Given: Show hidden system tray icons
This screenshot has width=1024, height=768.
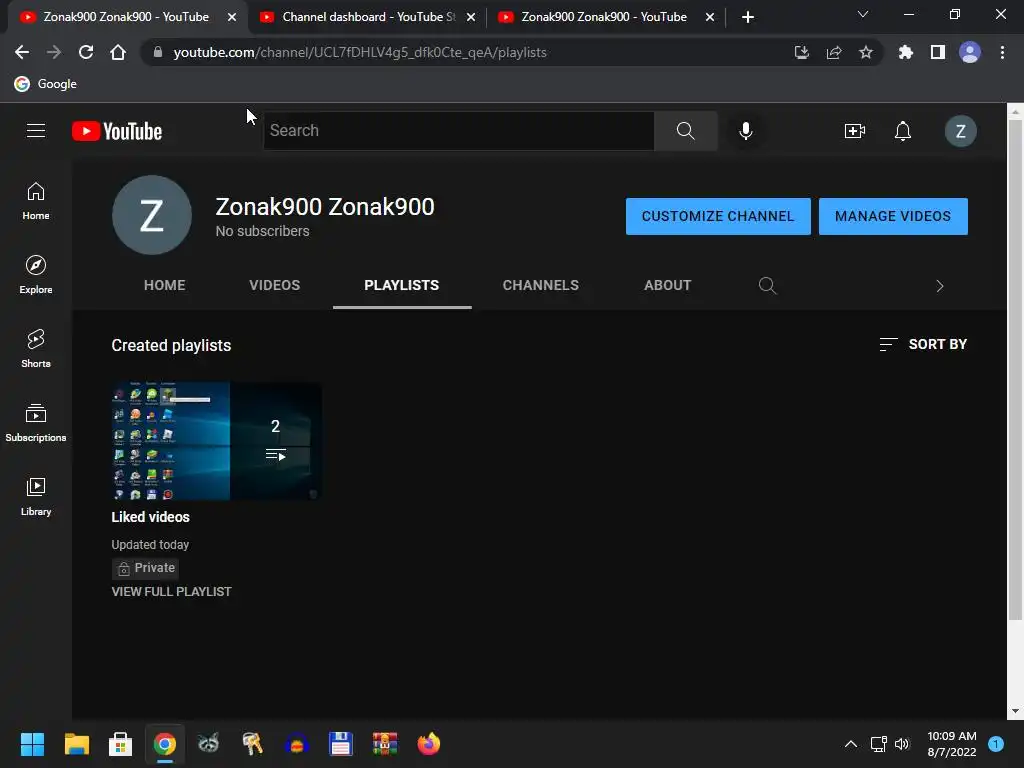Looking at the screenshot, I should pyautogui.click(x=850, y=744).
